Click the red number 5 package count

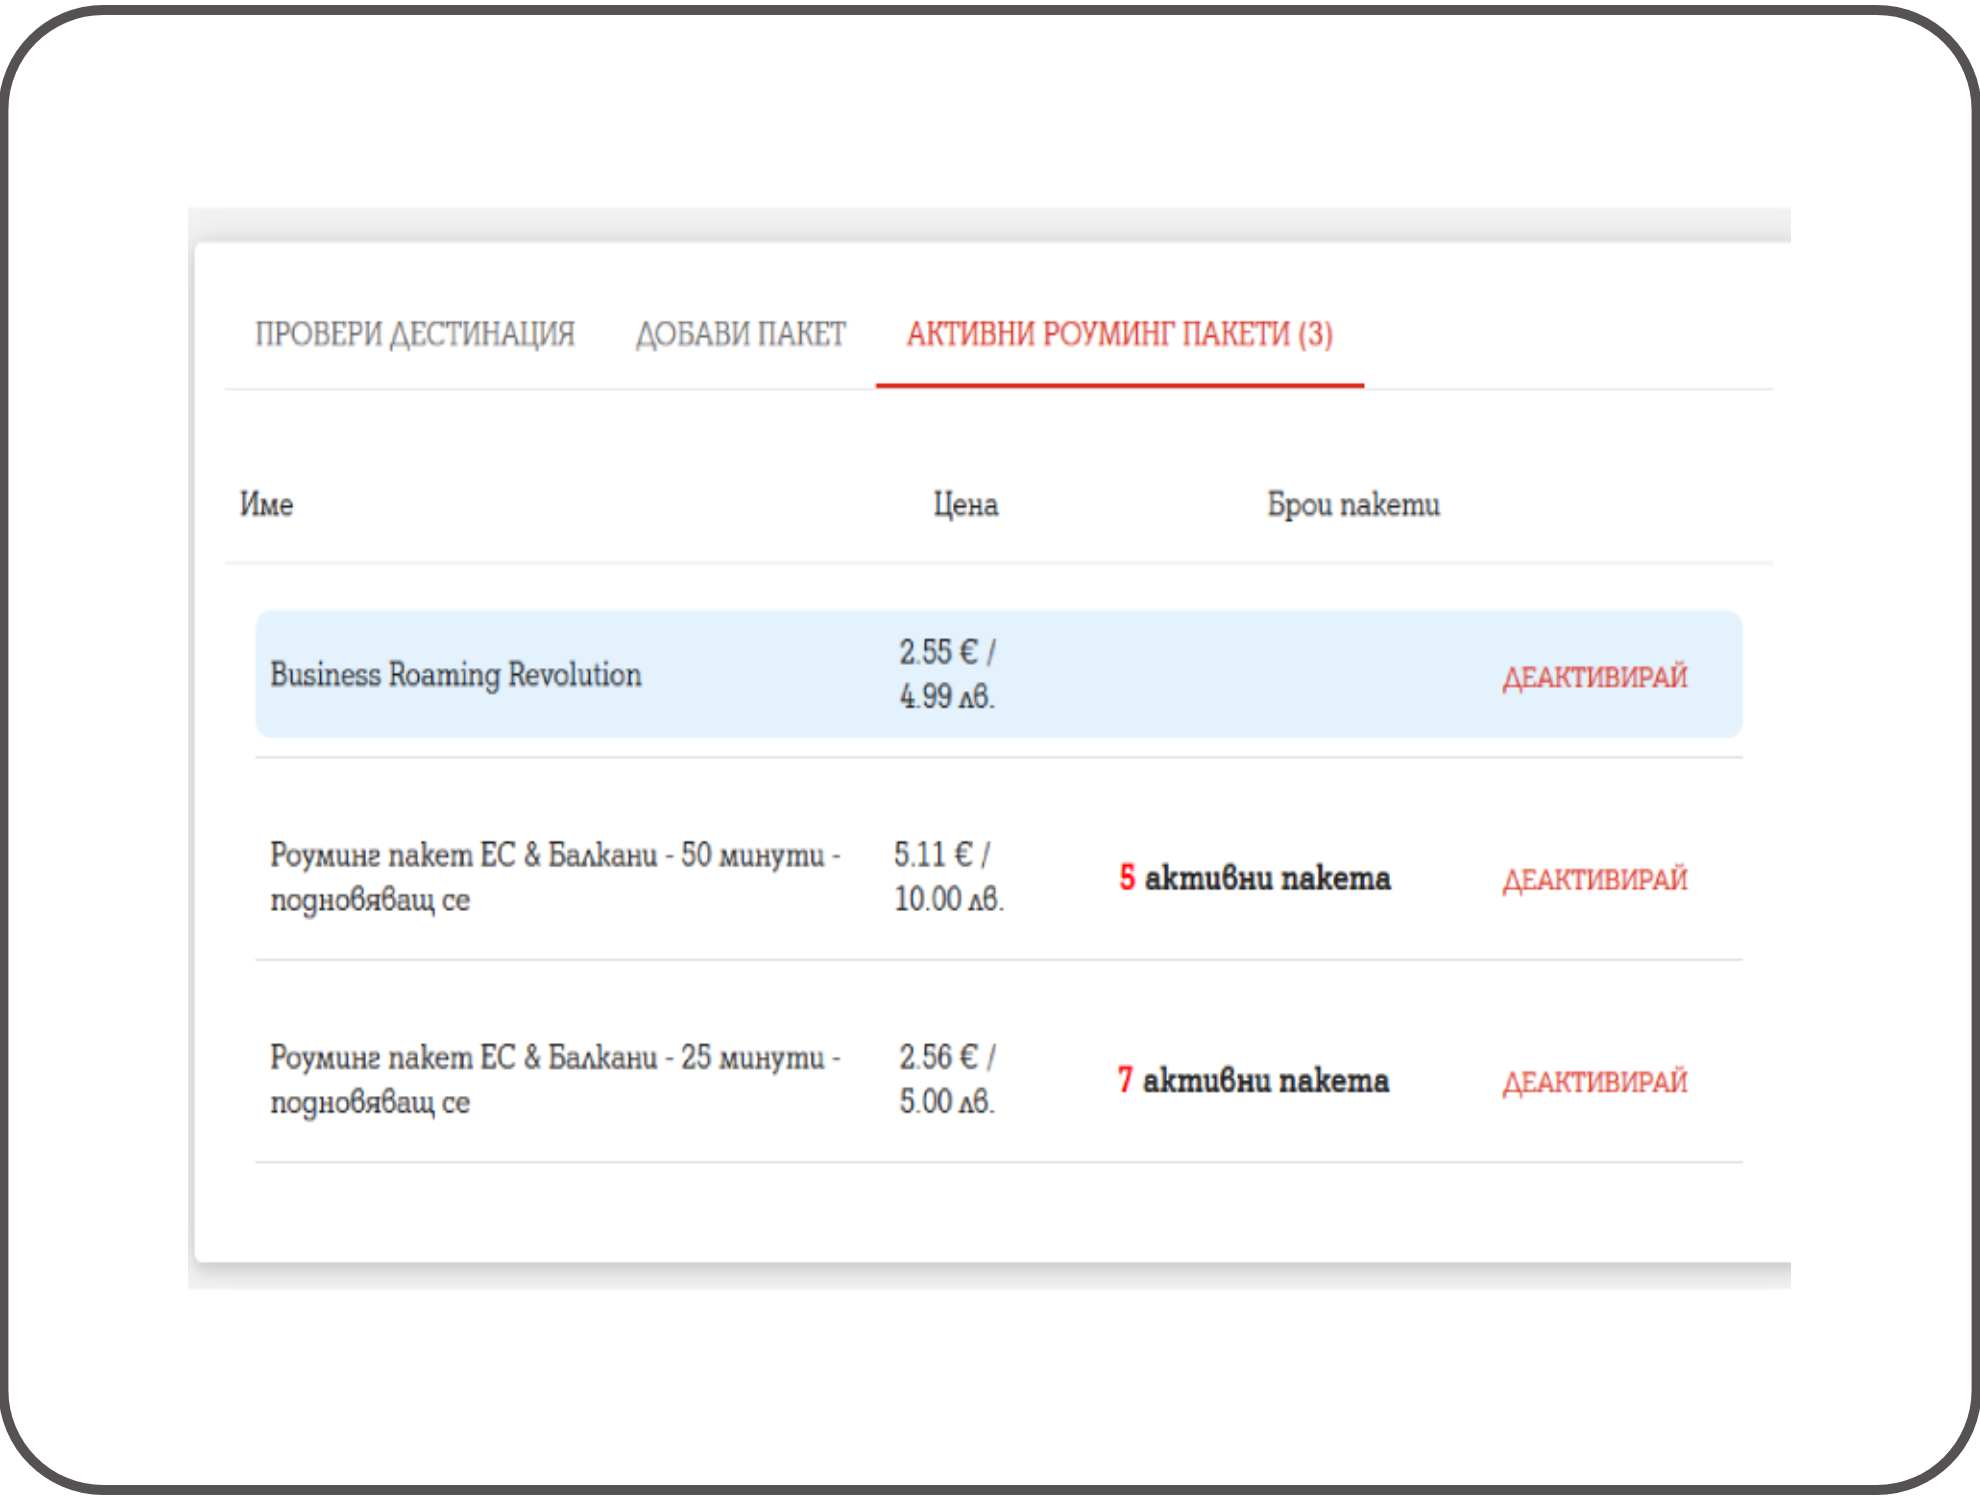click(x=1127, y=878)
